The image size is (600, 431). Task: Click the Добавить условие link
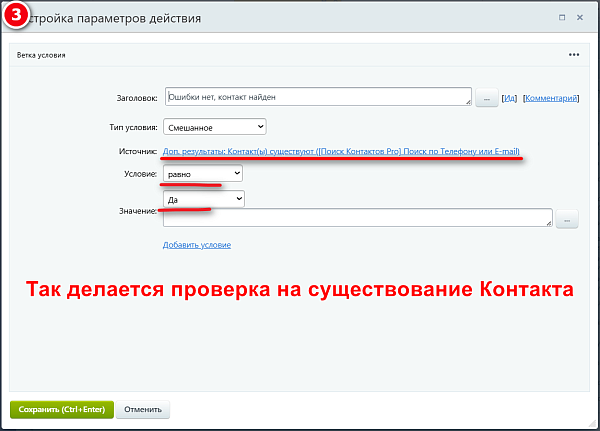[x=197, y=245]
